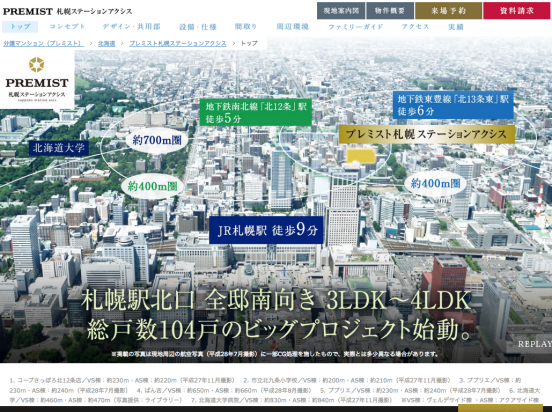Click the headline 札幌駅北口 全邸南向き 3LDK～4LDK
The height and width of the screenshot is (412, 552).
276,300
